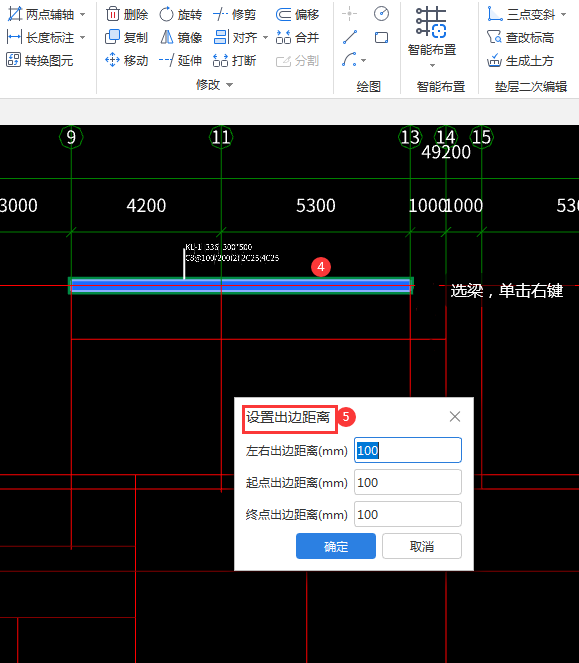This screenshot has height=663, width=579.
Task: Expand the 智能布置 dropdown arrow
Action: (x=432, y=65)
